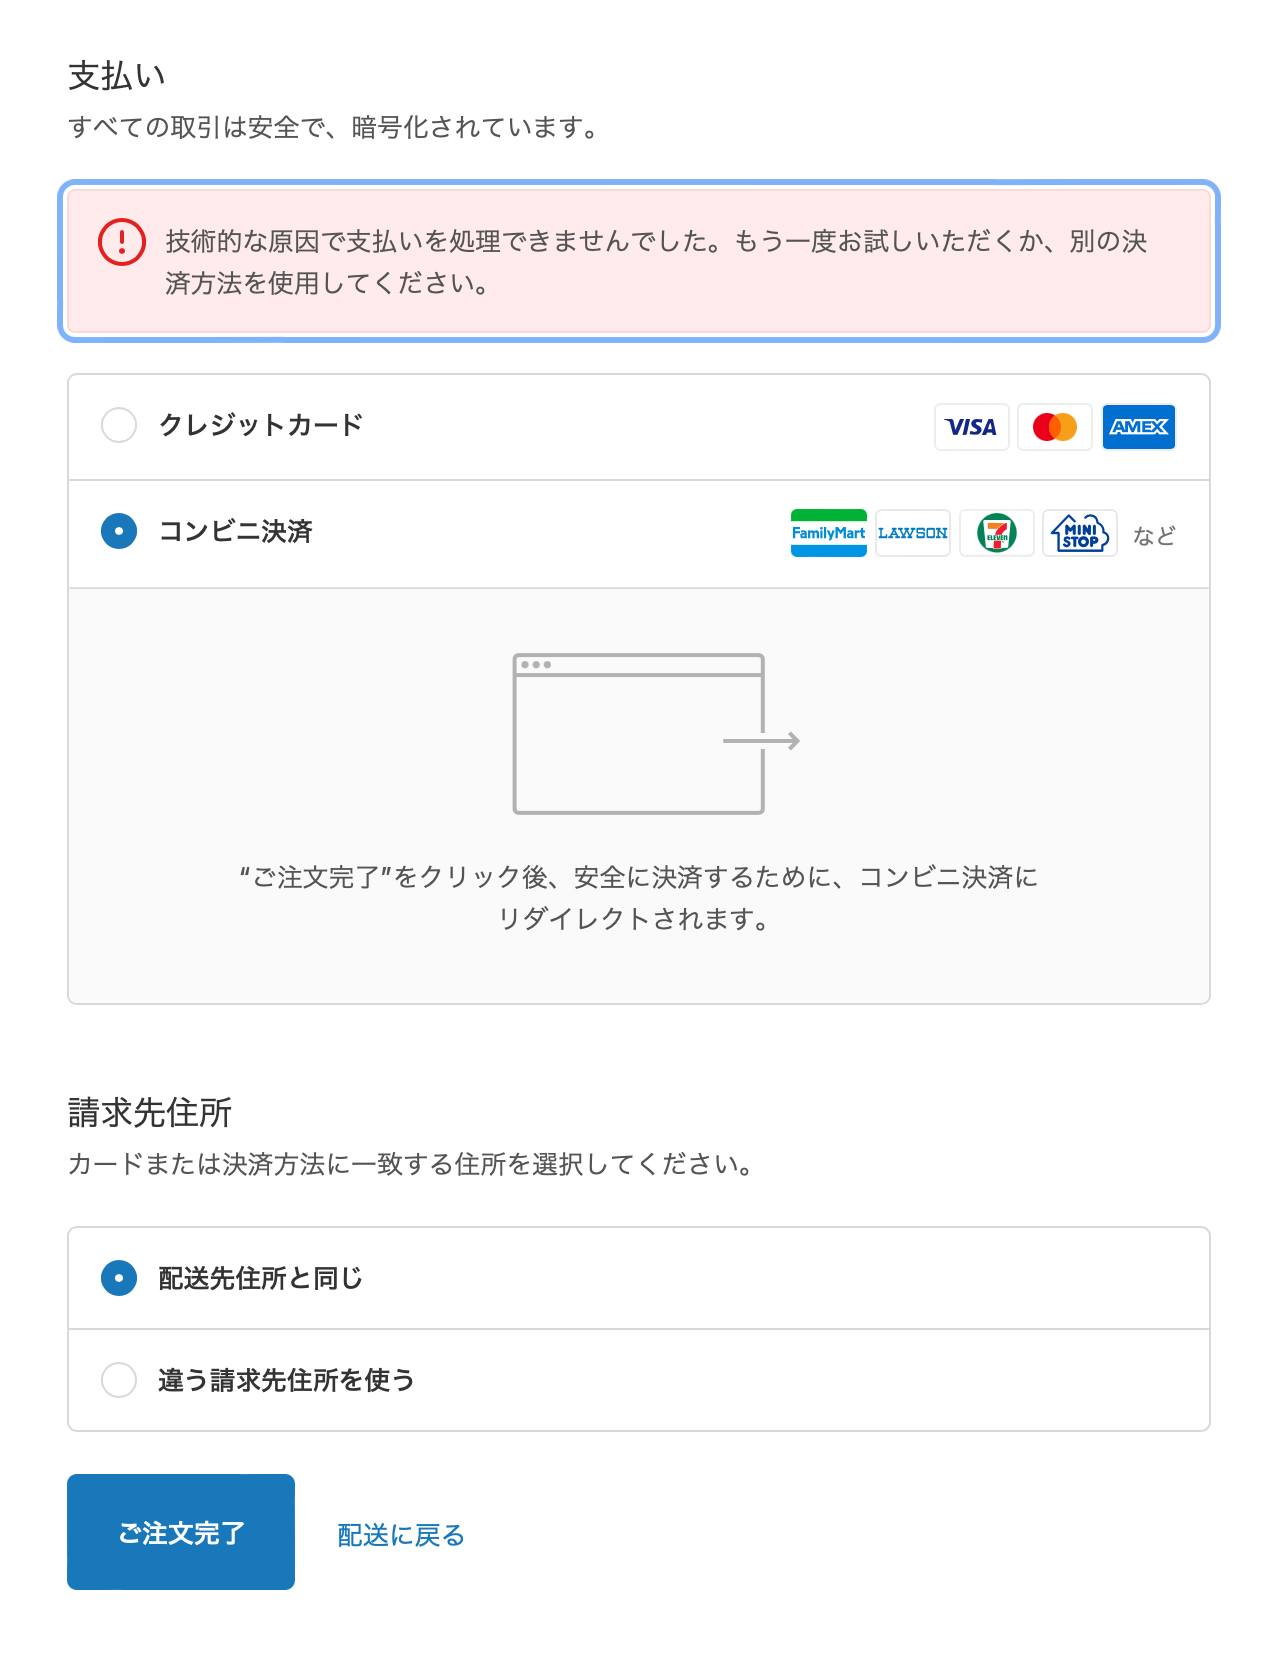Click the browser redirect illustration
The height and width of the screenshot is (1662, 1268).
(x=655, y=734)
